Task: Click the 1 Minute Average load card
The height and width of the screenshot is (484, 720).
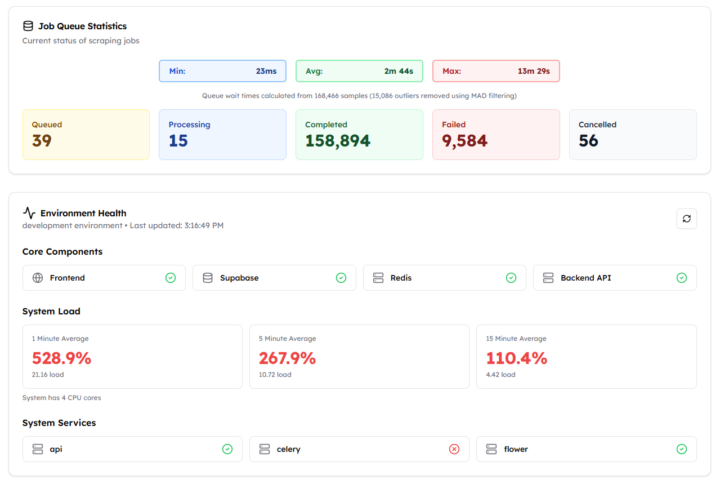Action: (x=132, y=356)
